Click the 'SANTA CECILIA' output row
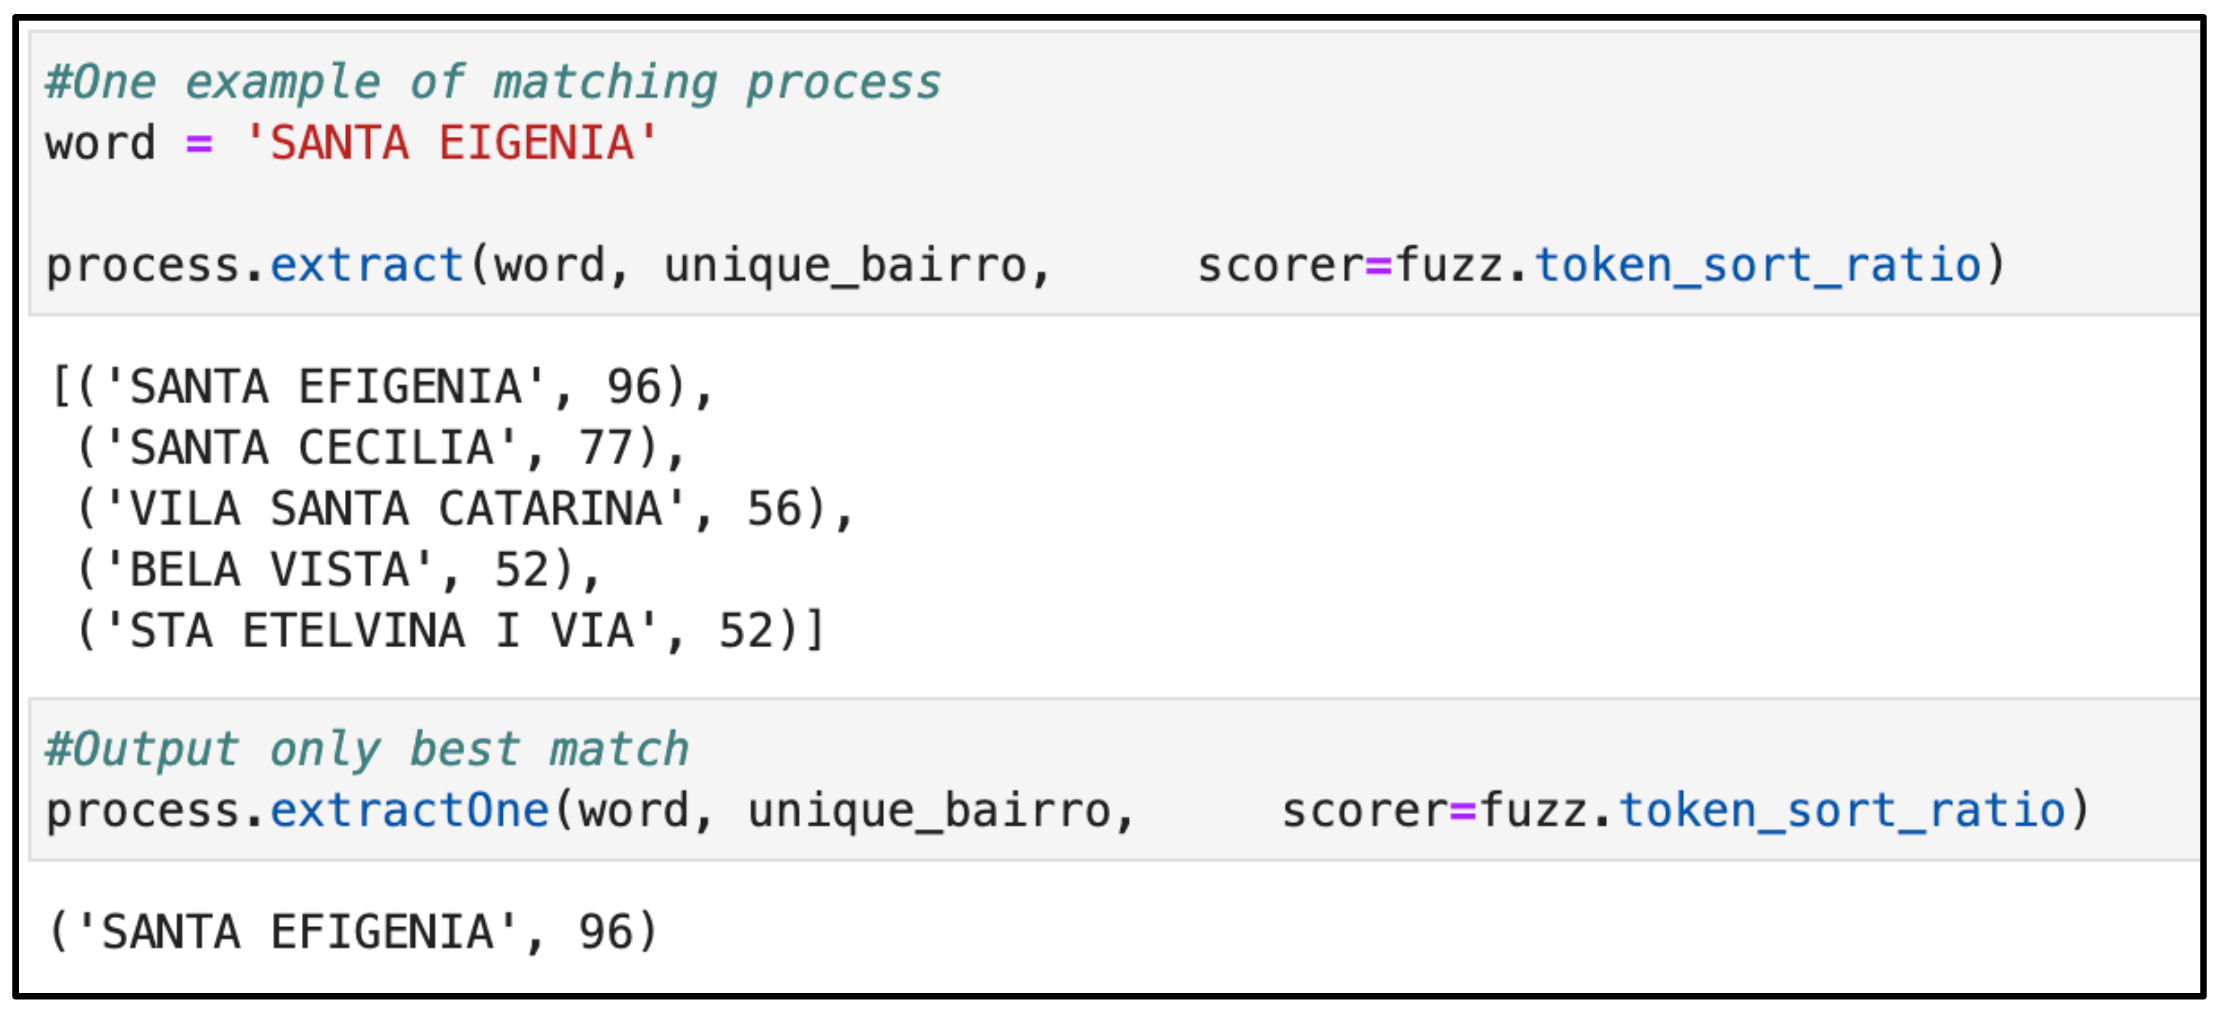The height and width of the screenshot is (1011, 2218). pos(311,448)
